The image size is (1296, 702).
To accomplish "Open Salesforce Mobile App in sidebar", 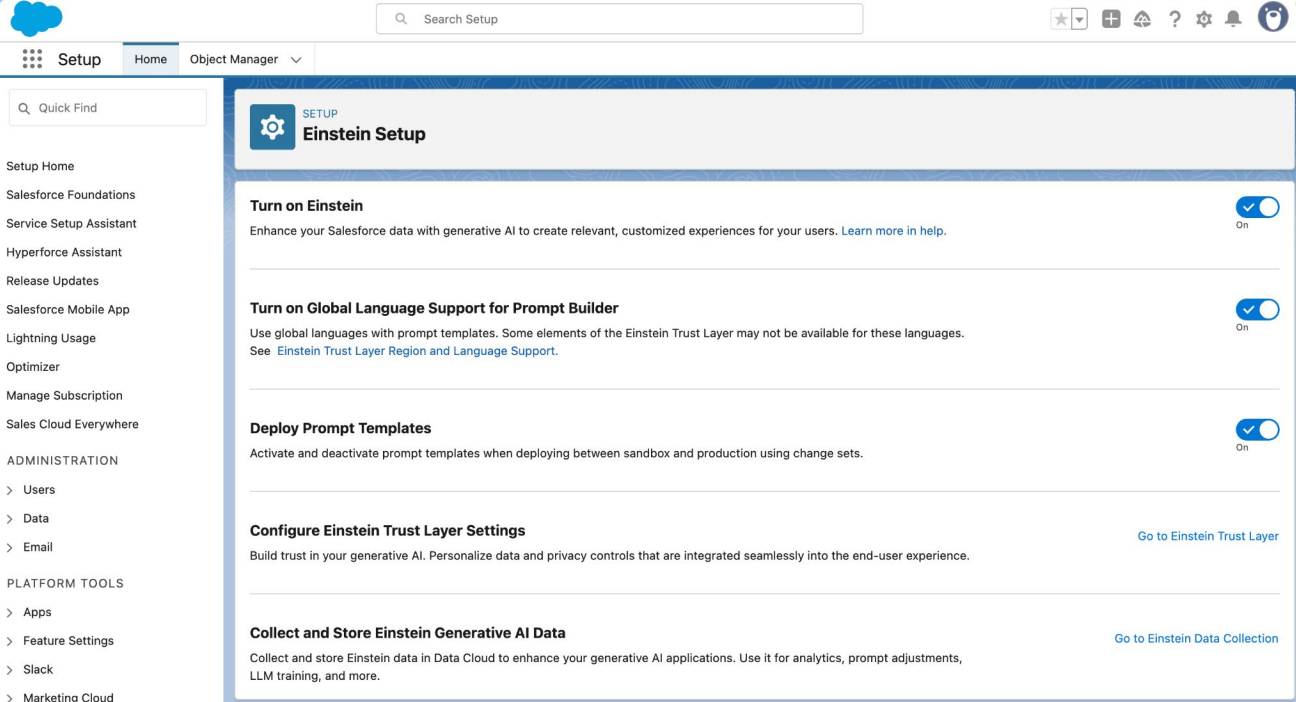I will pyautogui.click(x=68, y=310).
